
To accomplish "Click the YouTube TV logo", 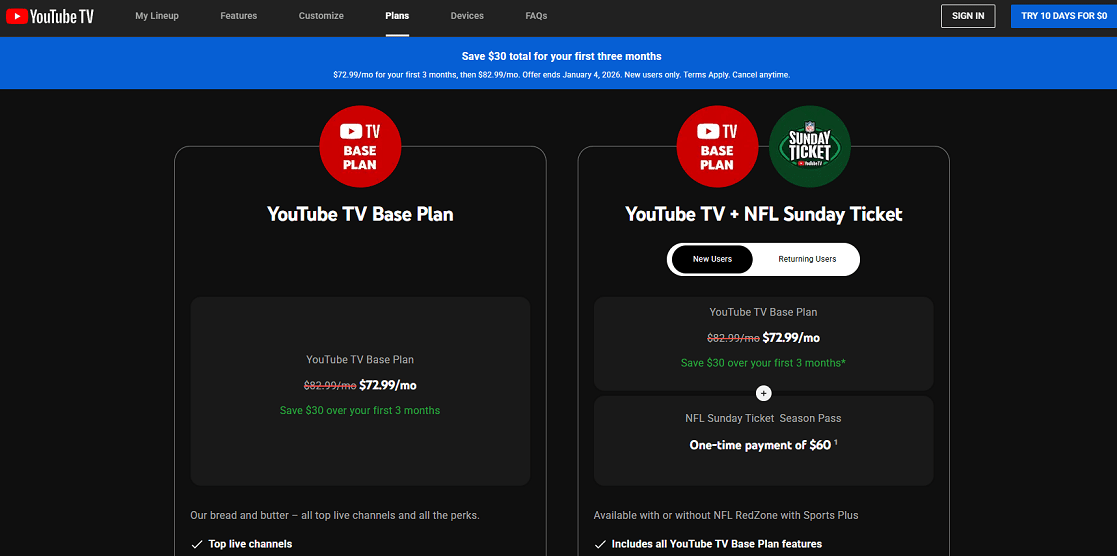I will click(x=50, y=16).
